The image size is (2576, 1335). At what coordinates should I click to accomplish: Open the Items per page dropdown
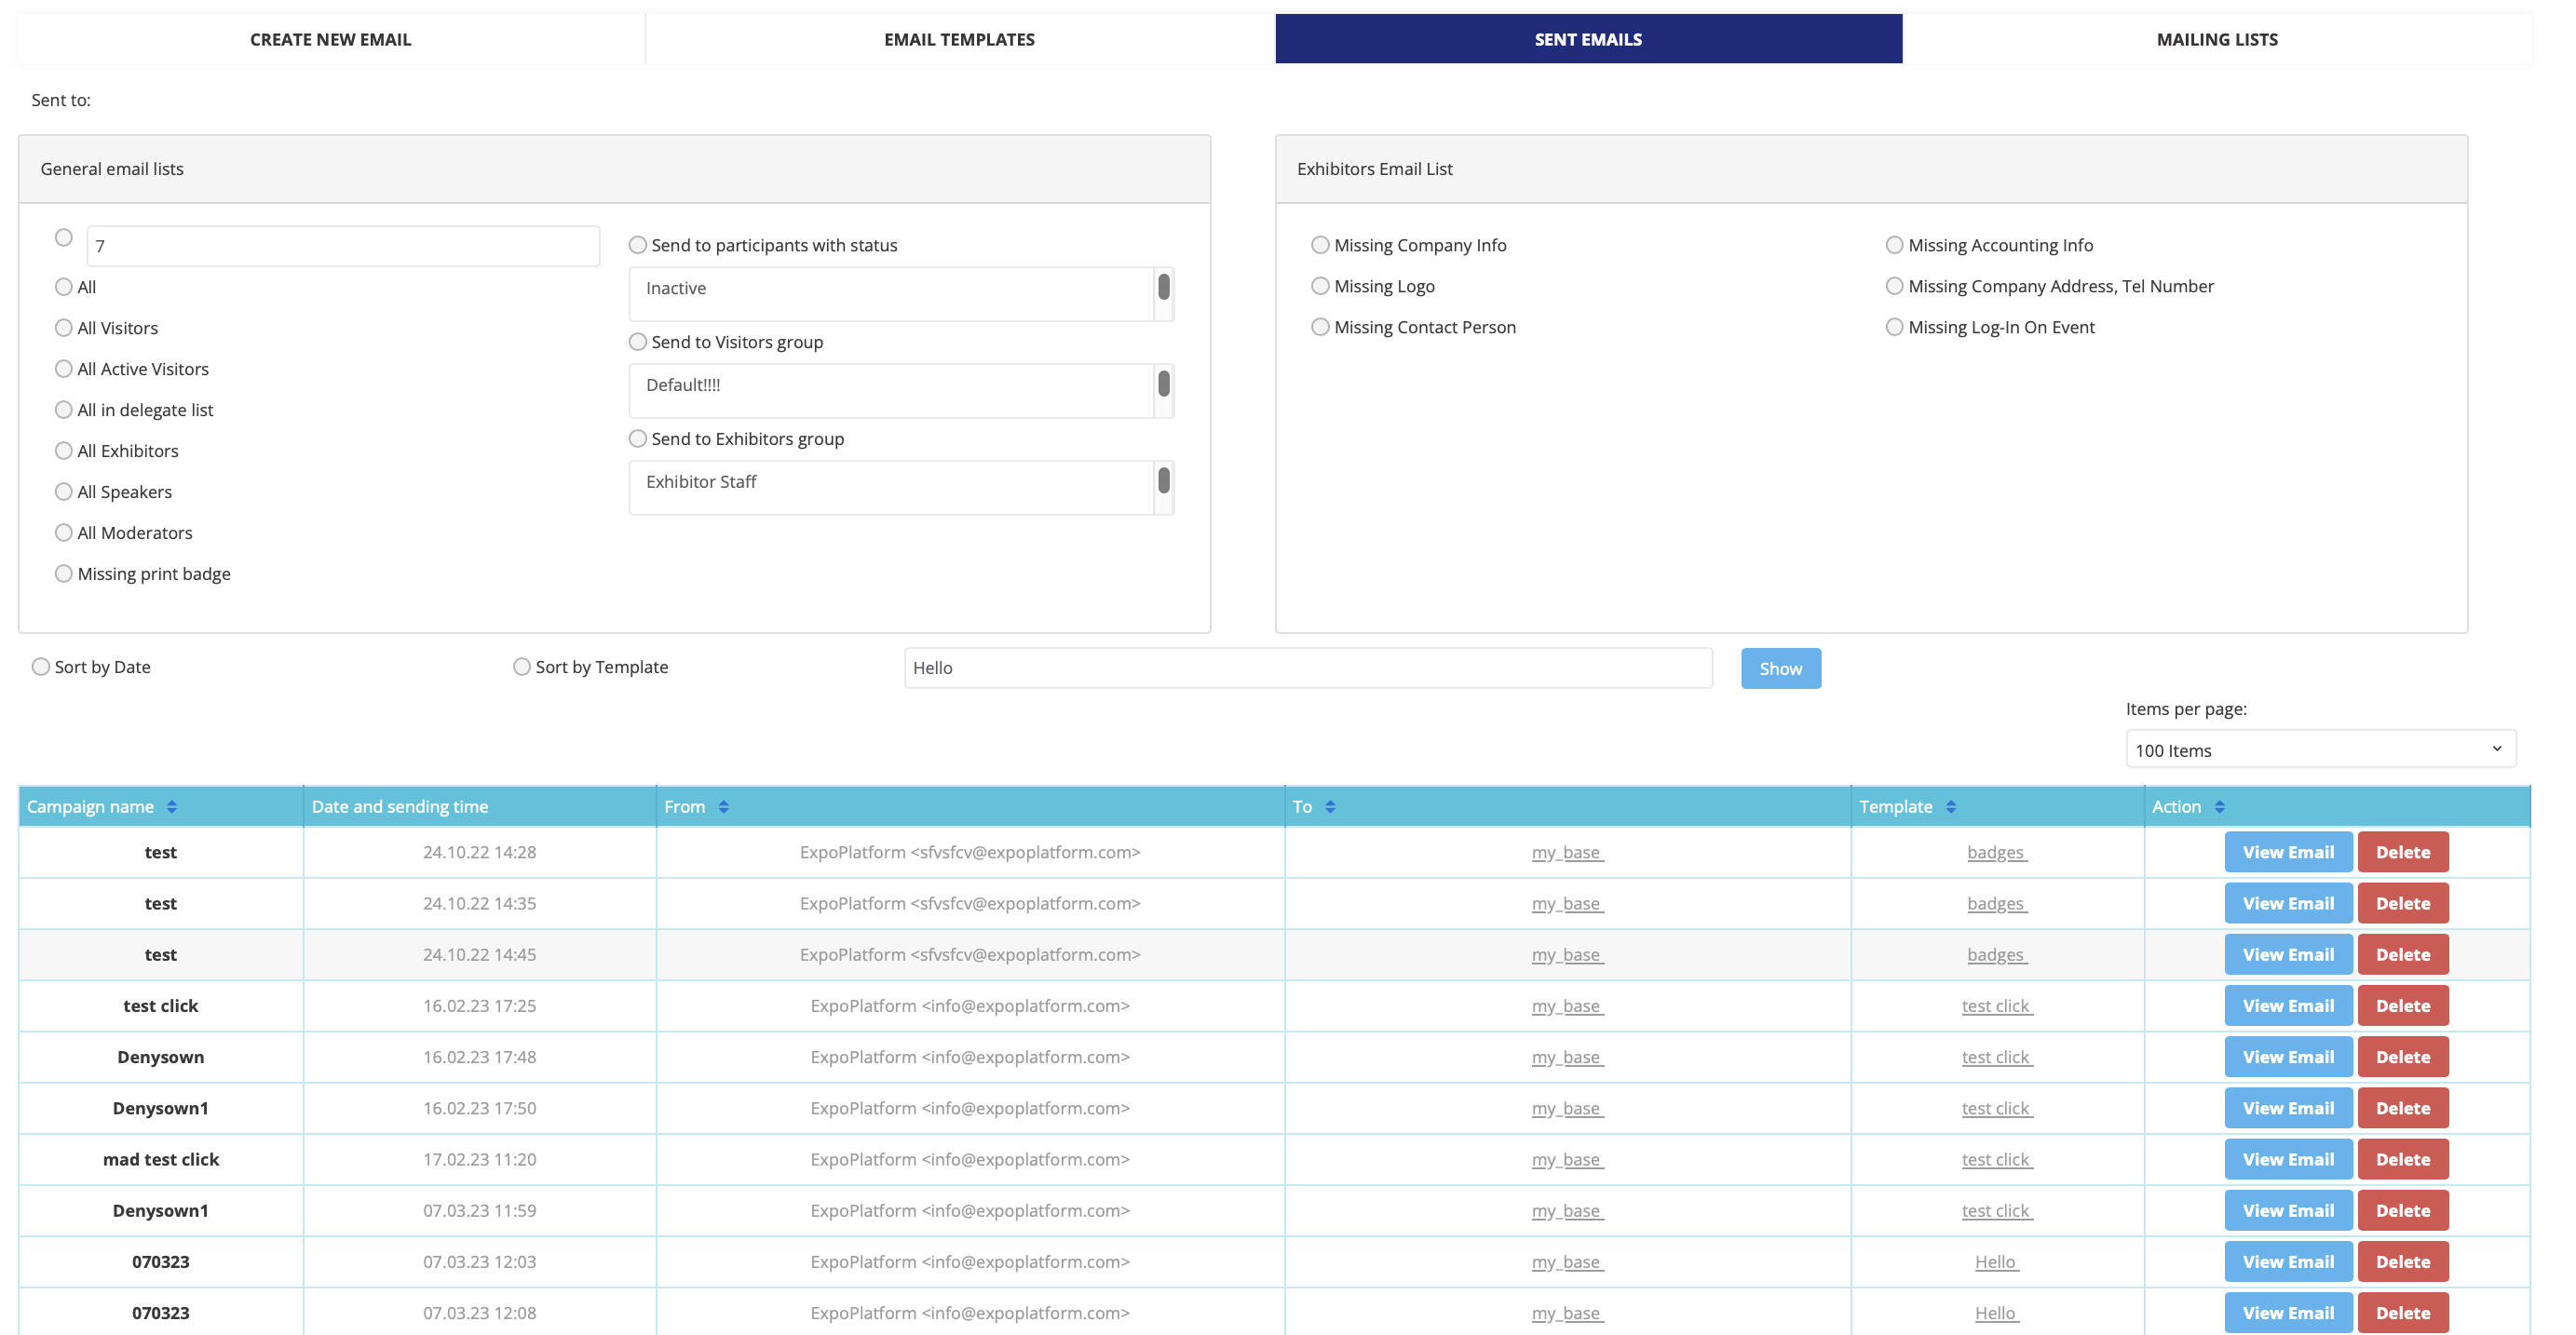click(2320, 750)
